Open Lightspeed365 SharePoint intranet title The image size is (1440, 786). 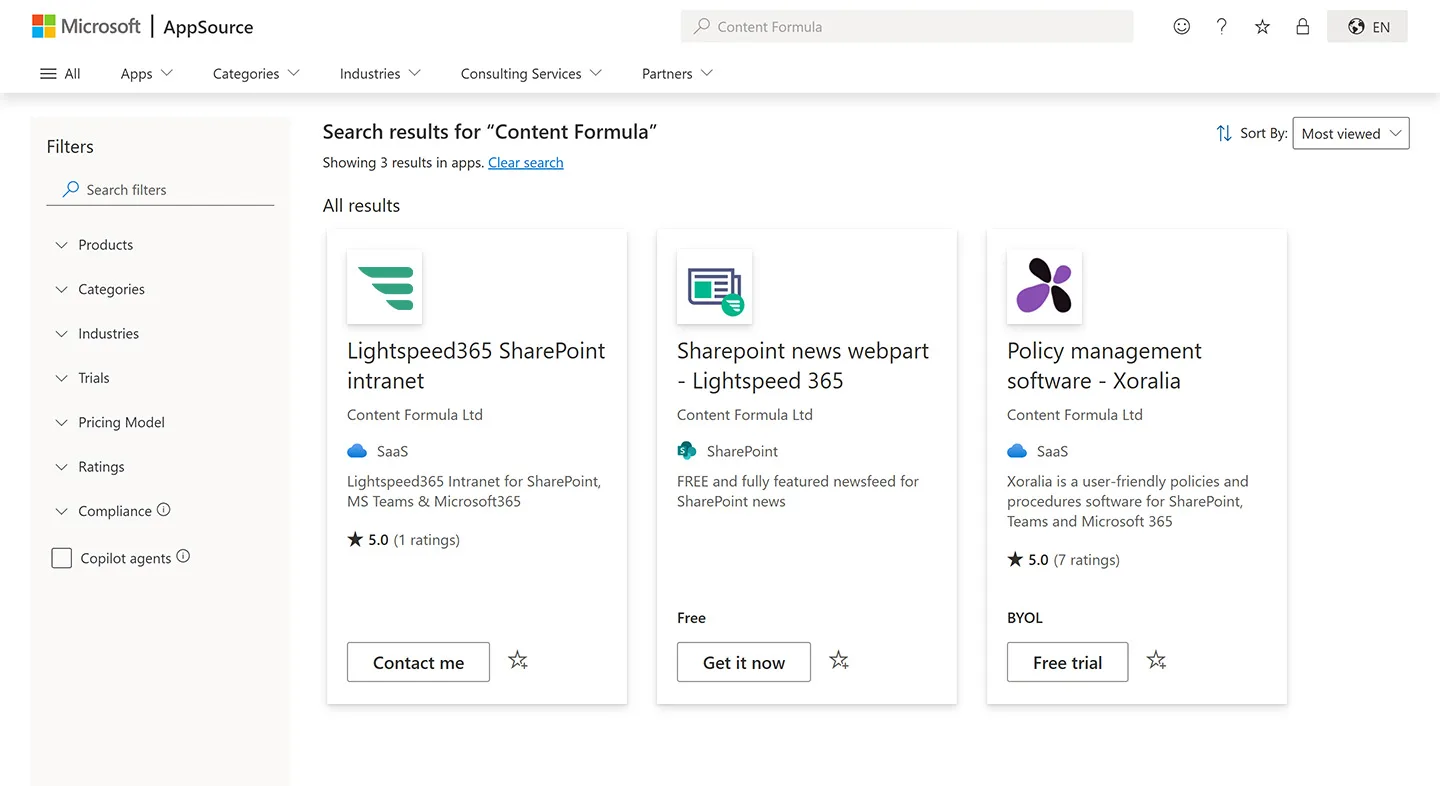click(x=476, y=366)
